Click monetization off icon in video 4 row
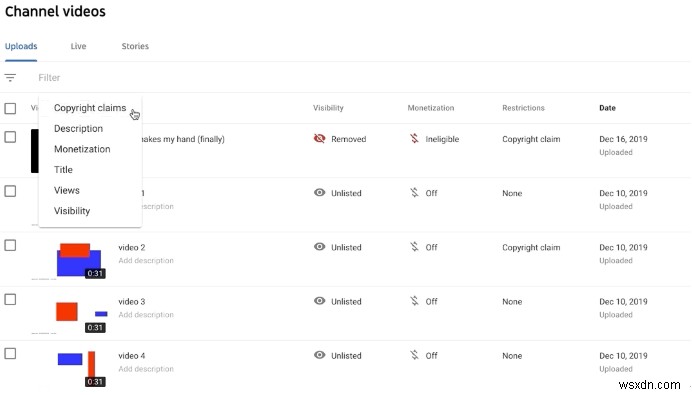Screen dimensions: 692x395 414,355
